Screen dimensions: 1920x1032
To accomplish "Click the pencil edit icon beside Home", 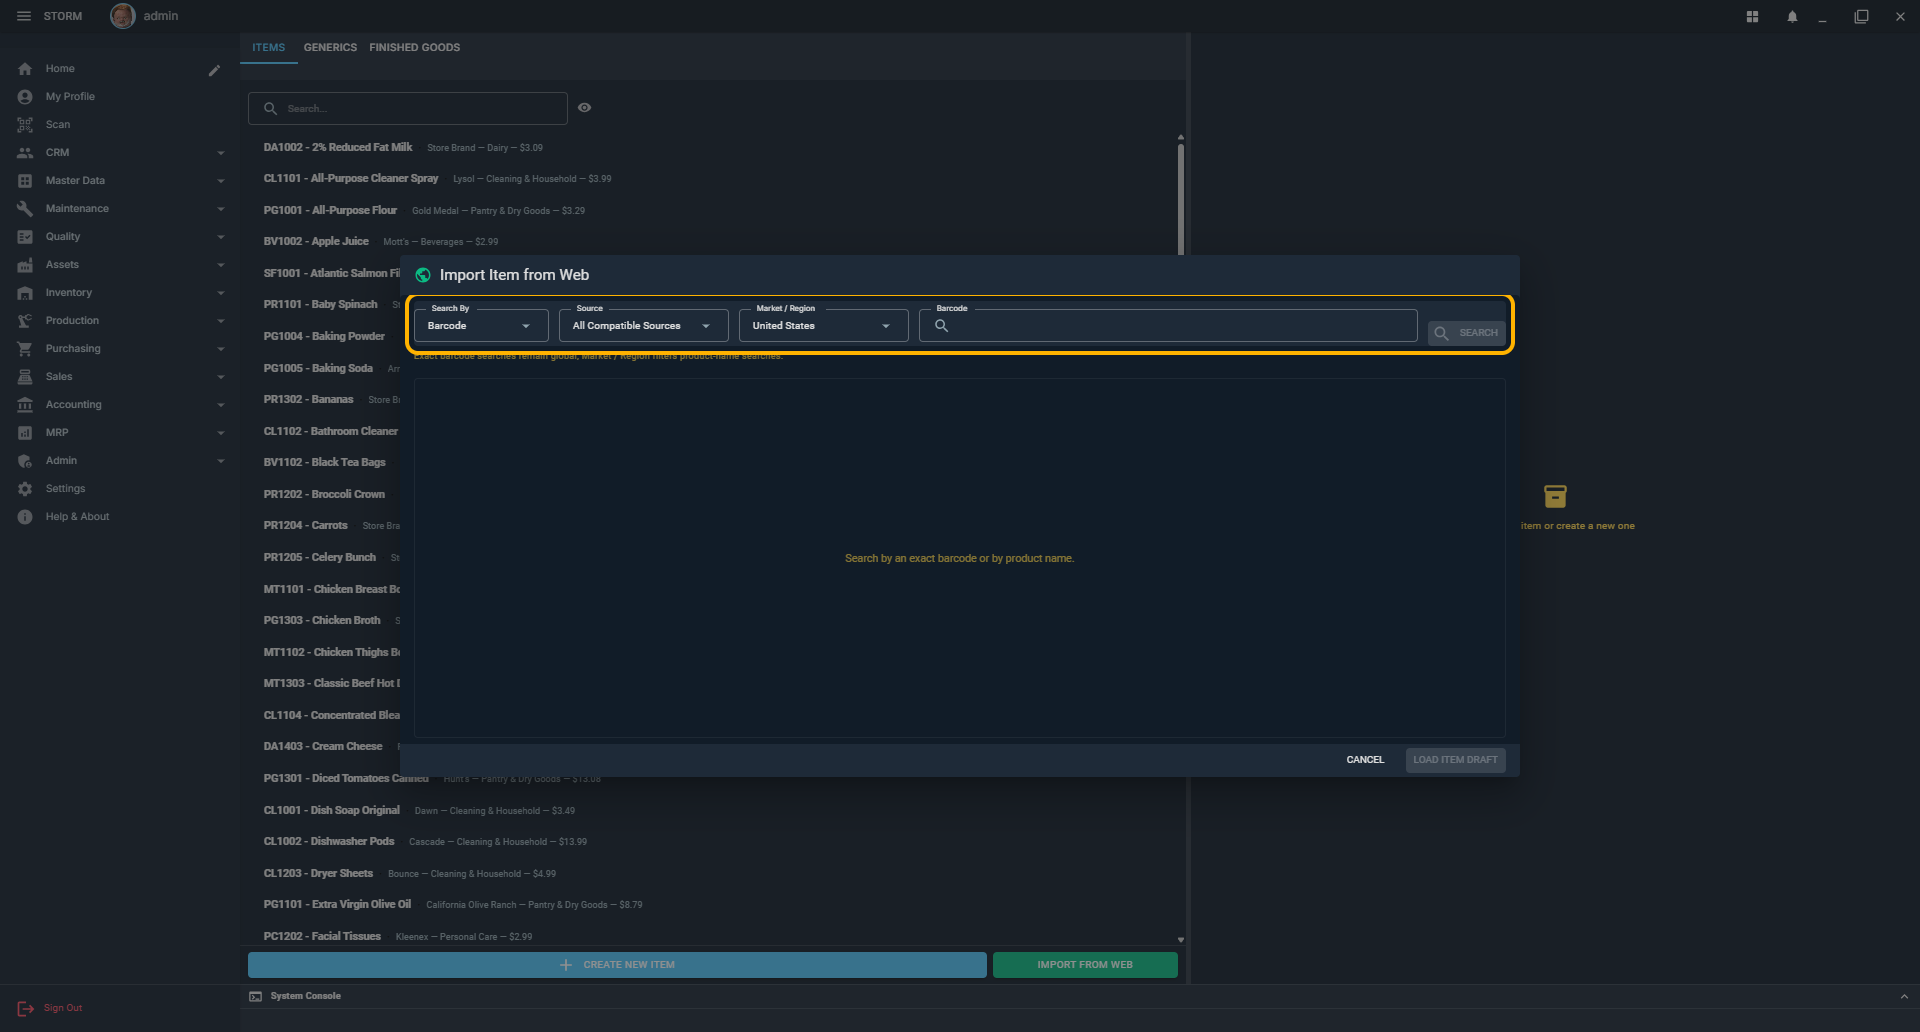I will coord(214,70).
